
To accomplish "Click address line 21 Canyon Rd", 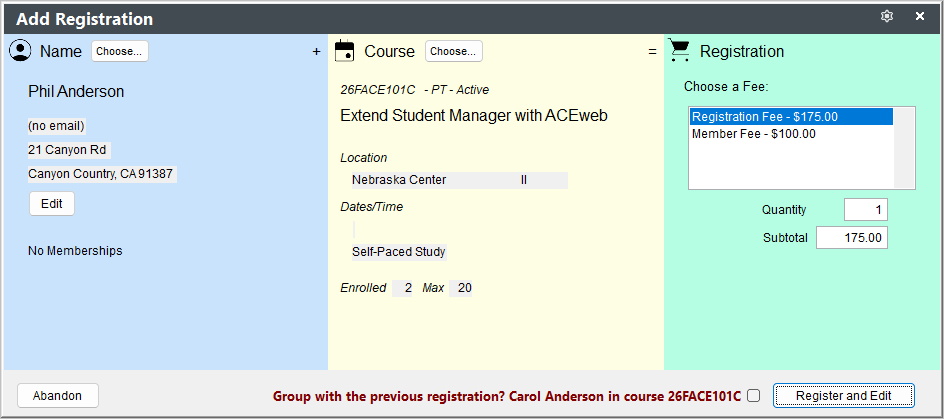I will [x=69, y=151].
